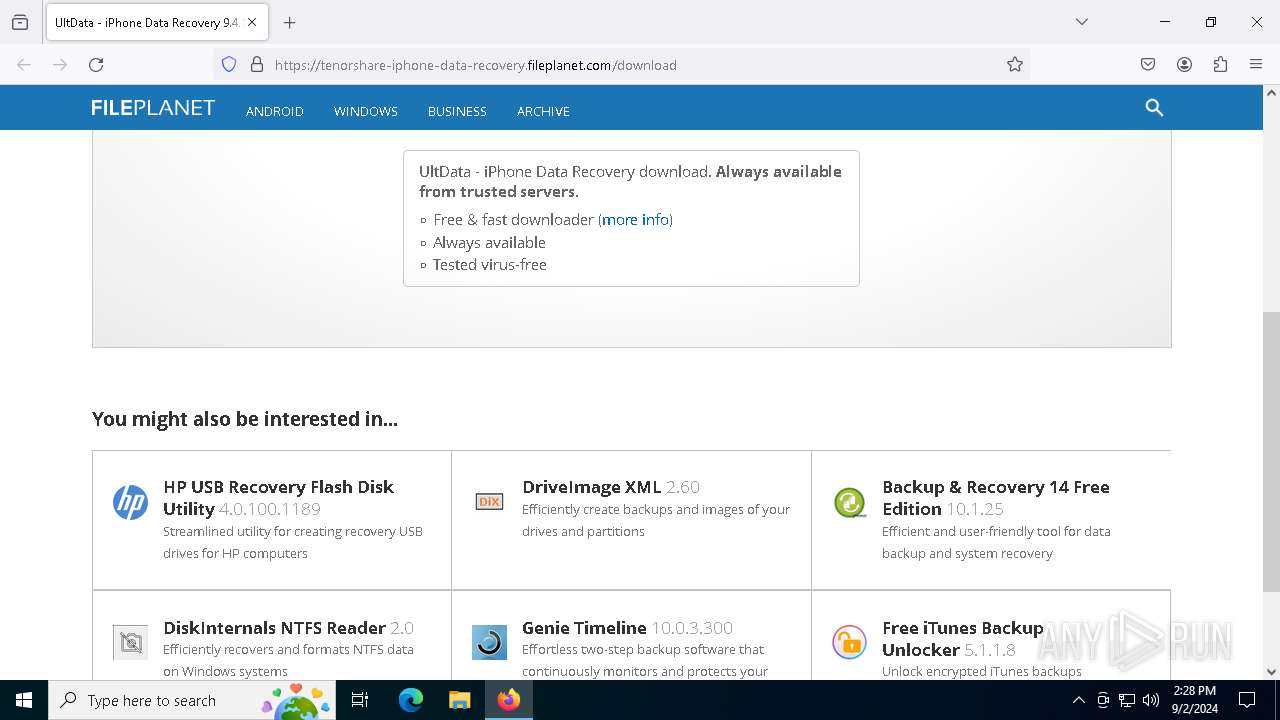This screenshot has height=720, width=1280.
Task: Open Task View on the taskbar
Action: 360,700
